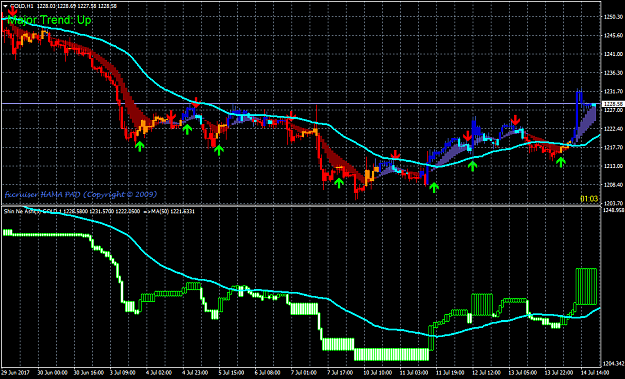Screen dimensions: 625x379
Task: Click the yellow 01:03 candle countdown timer
Action: 589,198
